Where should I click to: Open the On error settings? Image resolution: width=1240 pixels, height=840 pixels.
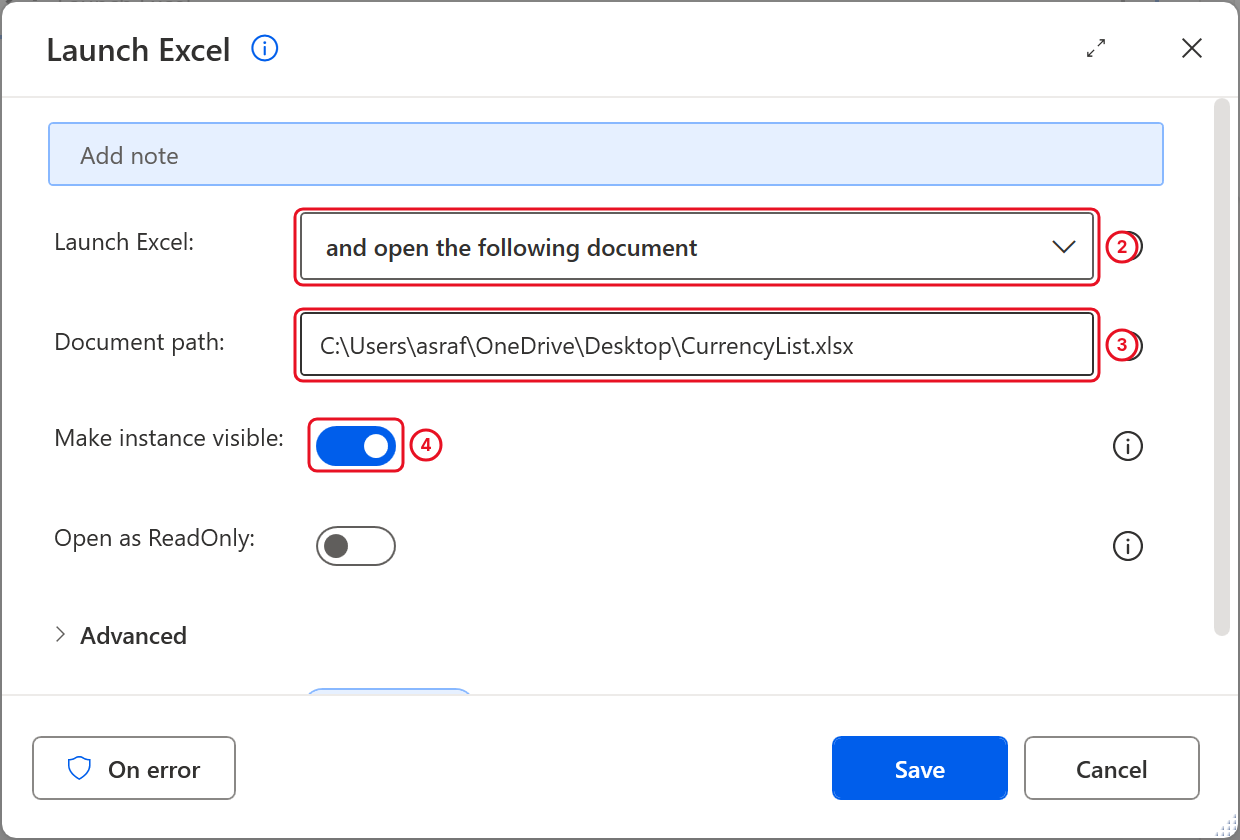tap(134, 768)
